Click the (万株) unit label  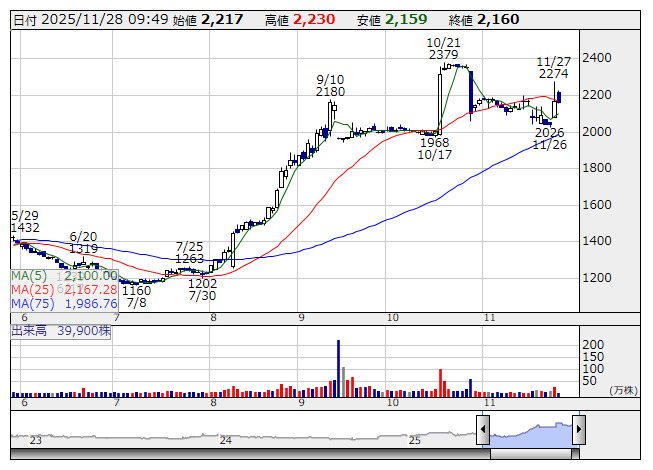623,390
